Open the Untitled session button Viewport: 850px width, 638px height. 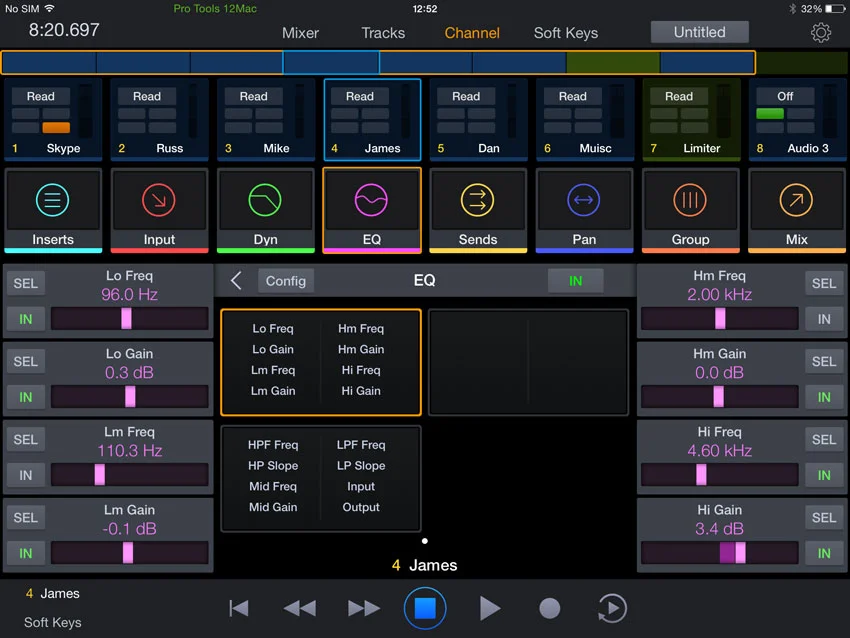point(699,32)
